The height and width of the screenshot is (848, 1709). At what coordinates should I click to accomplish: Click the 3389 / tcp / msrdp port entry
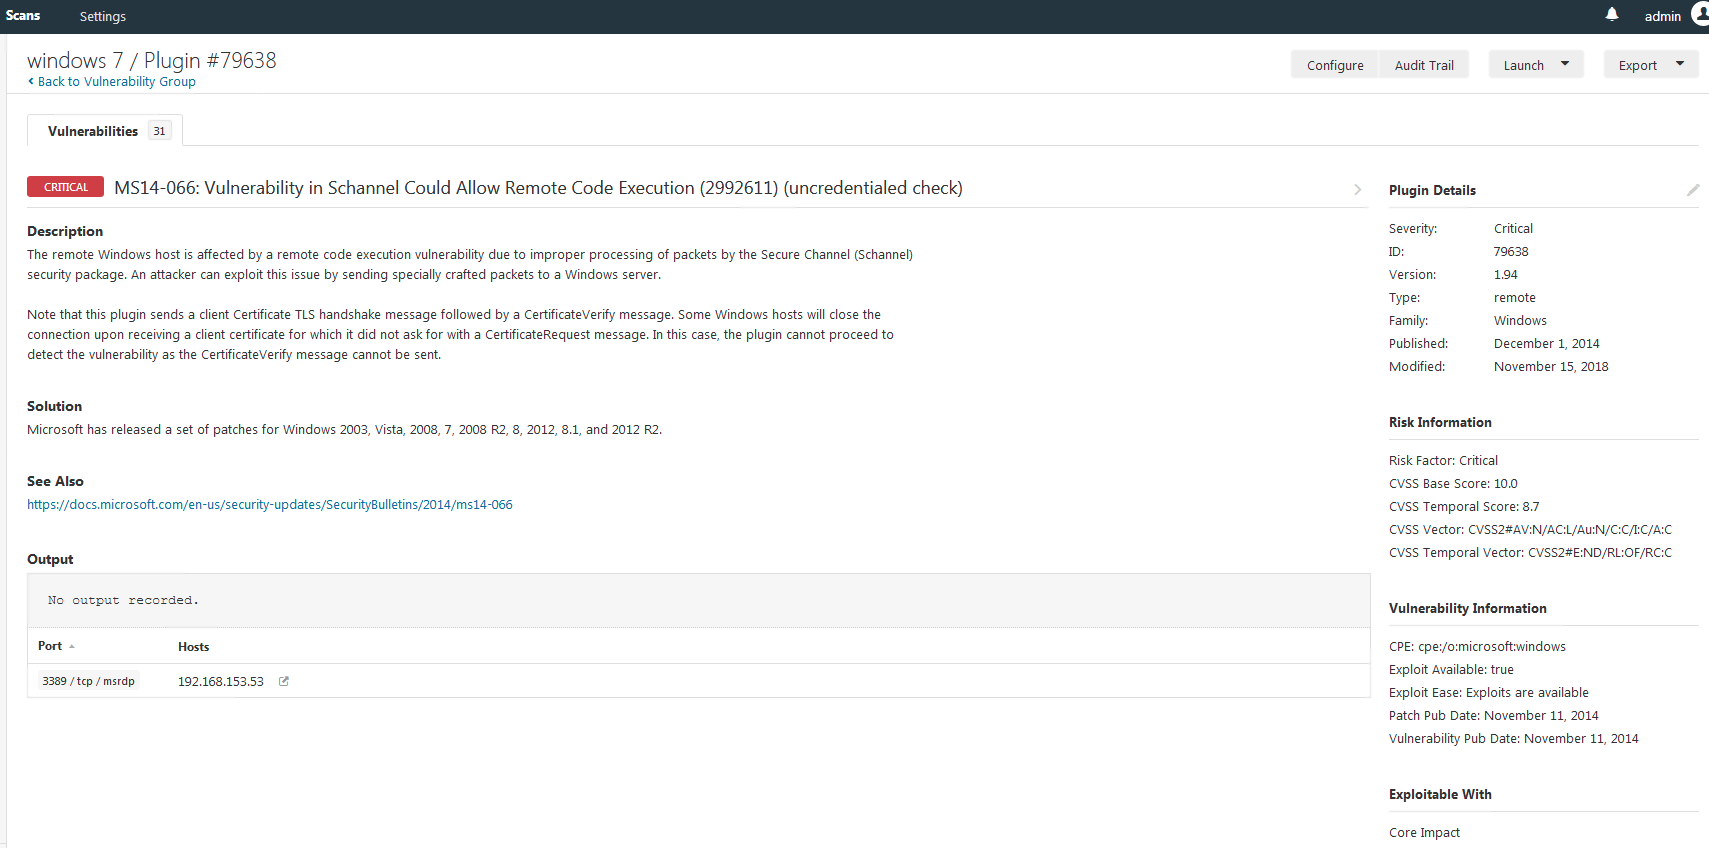pyautogui.click(x=88, y=681)
